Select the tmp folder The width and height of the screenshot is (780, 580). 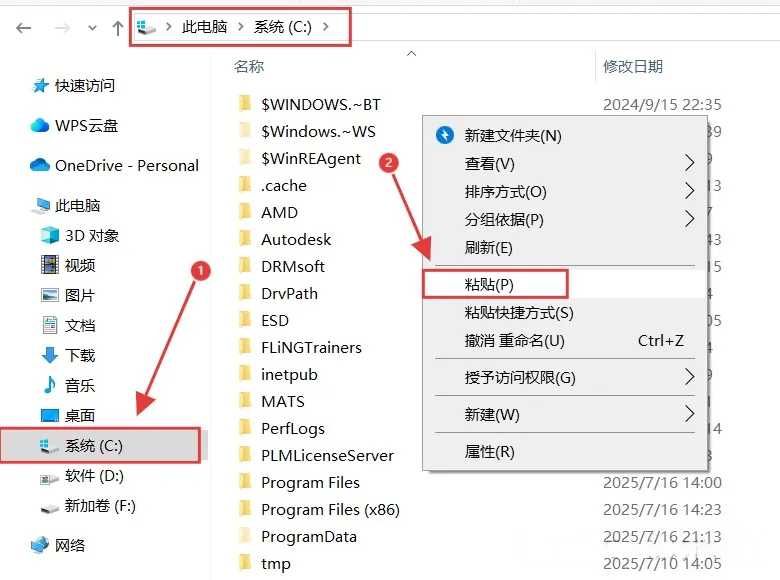(276, 564)
